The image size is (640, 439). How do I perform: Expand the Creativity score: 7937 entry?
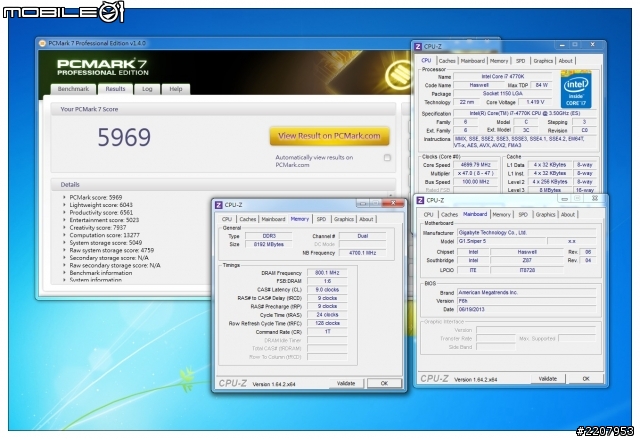point(64,228)
